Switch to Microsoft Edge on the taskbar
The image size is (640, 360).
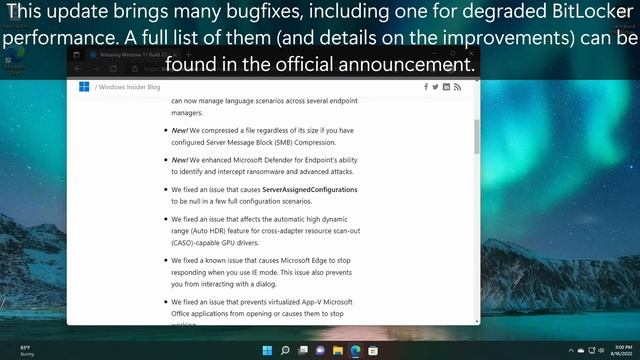(356, 351)
